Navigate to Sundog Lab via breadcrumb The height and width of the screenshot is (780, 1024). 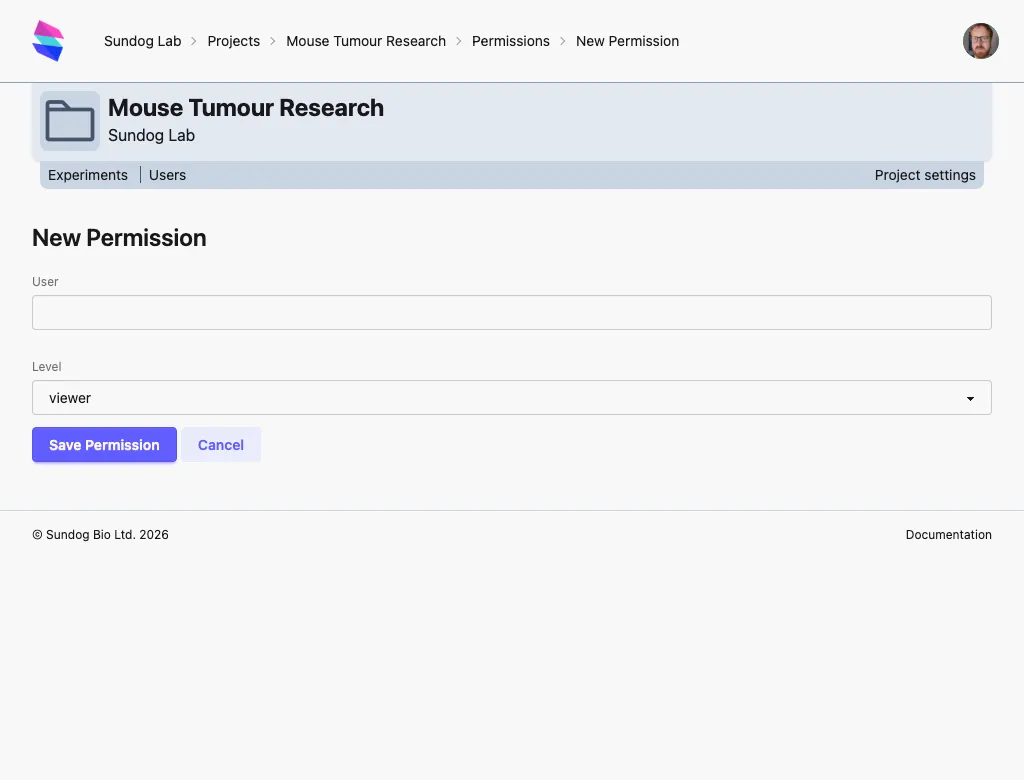pyautogui.click(x=142, y=41)
